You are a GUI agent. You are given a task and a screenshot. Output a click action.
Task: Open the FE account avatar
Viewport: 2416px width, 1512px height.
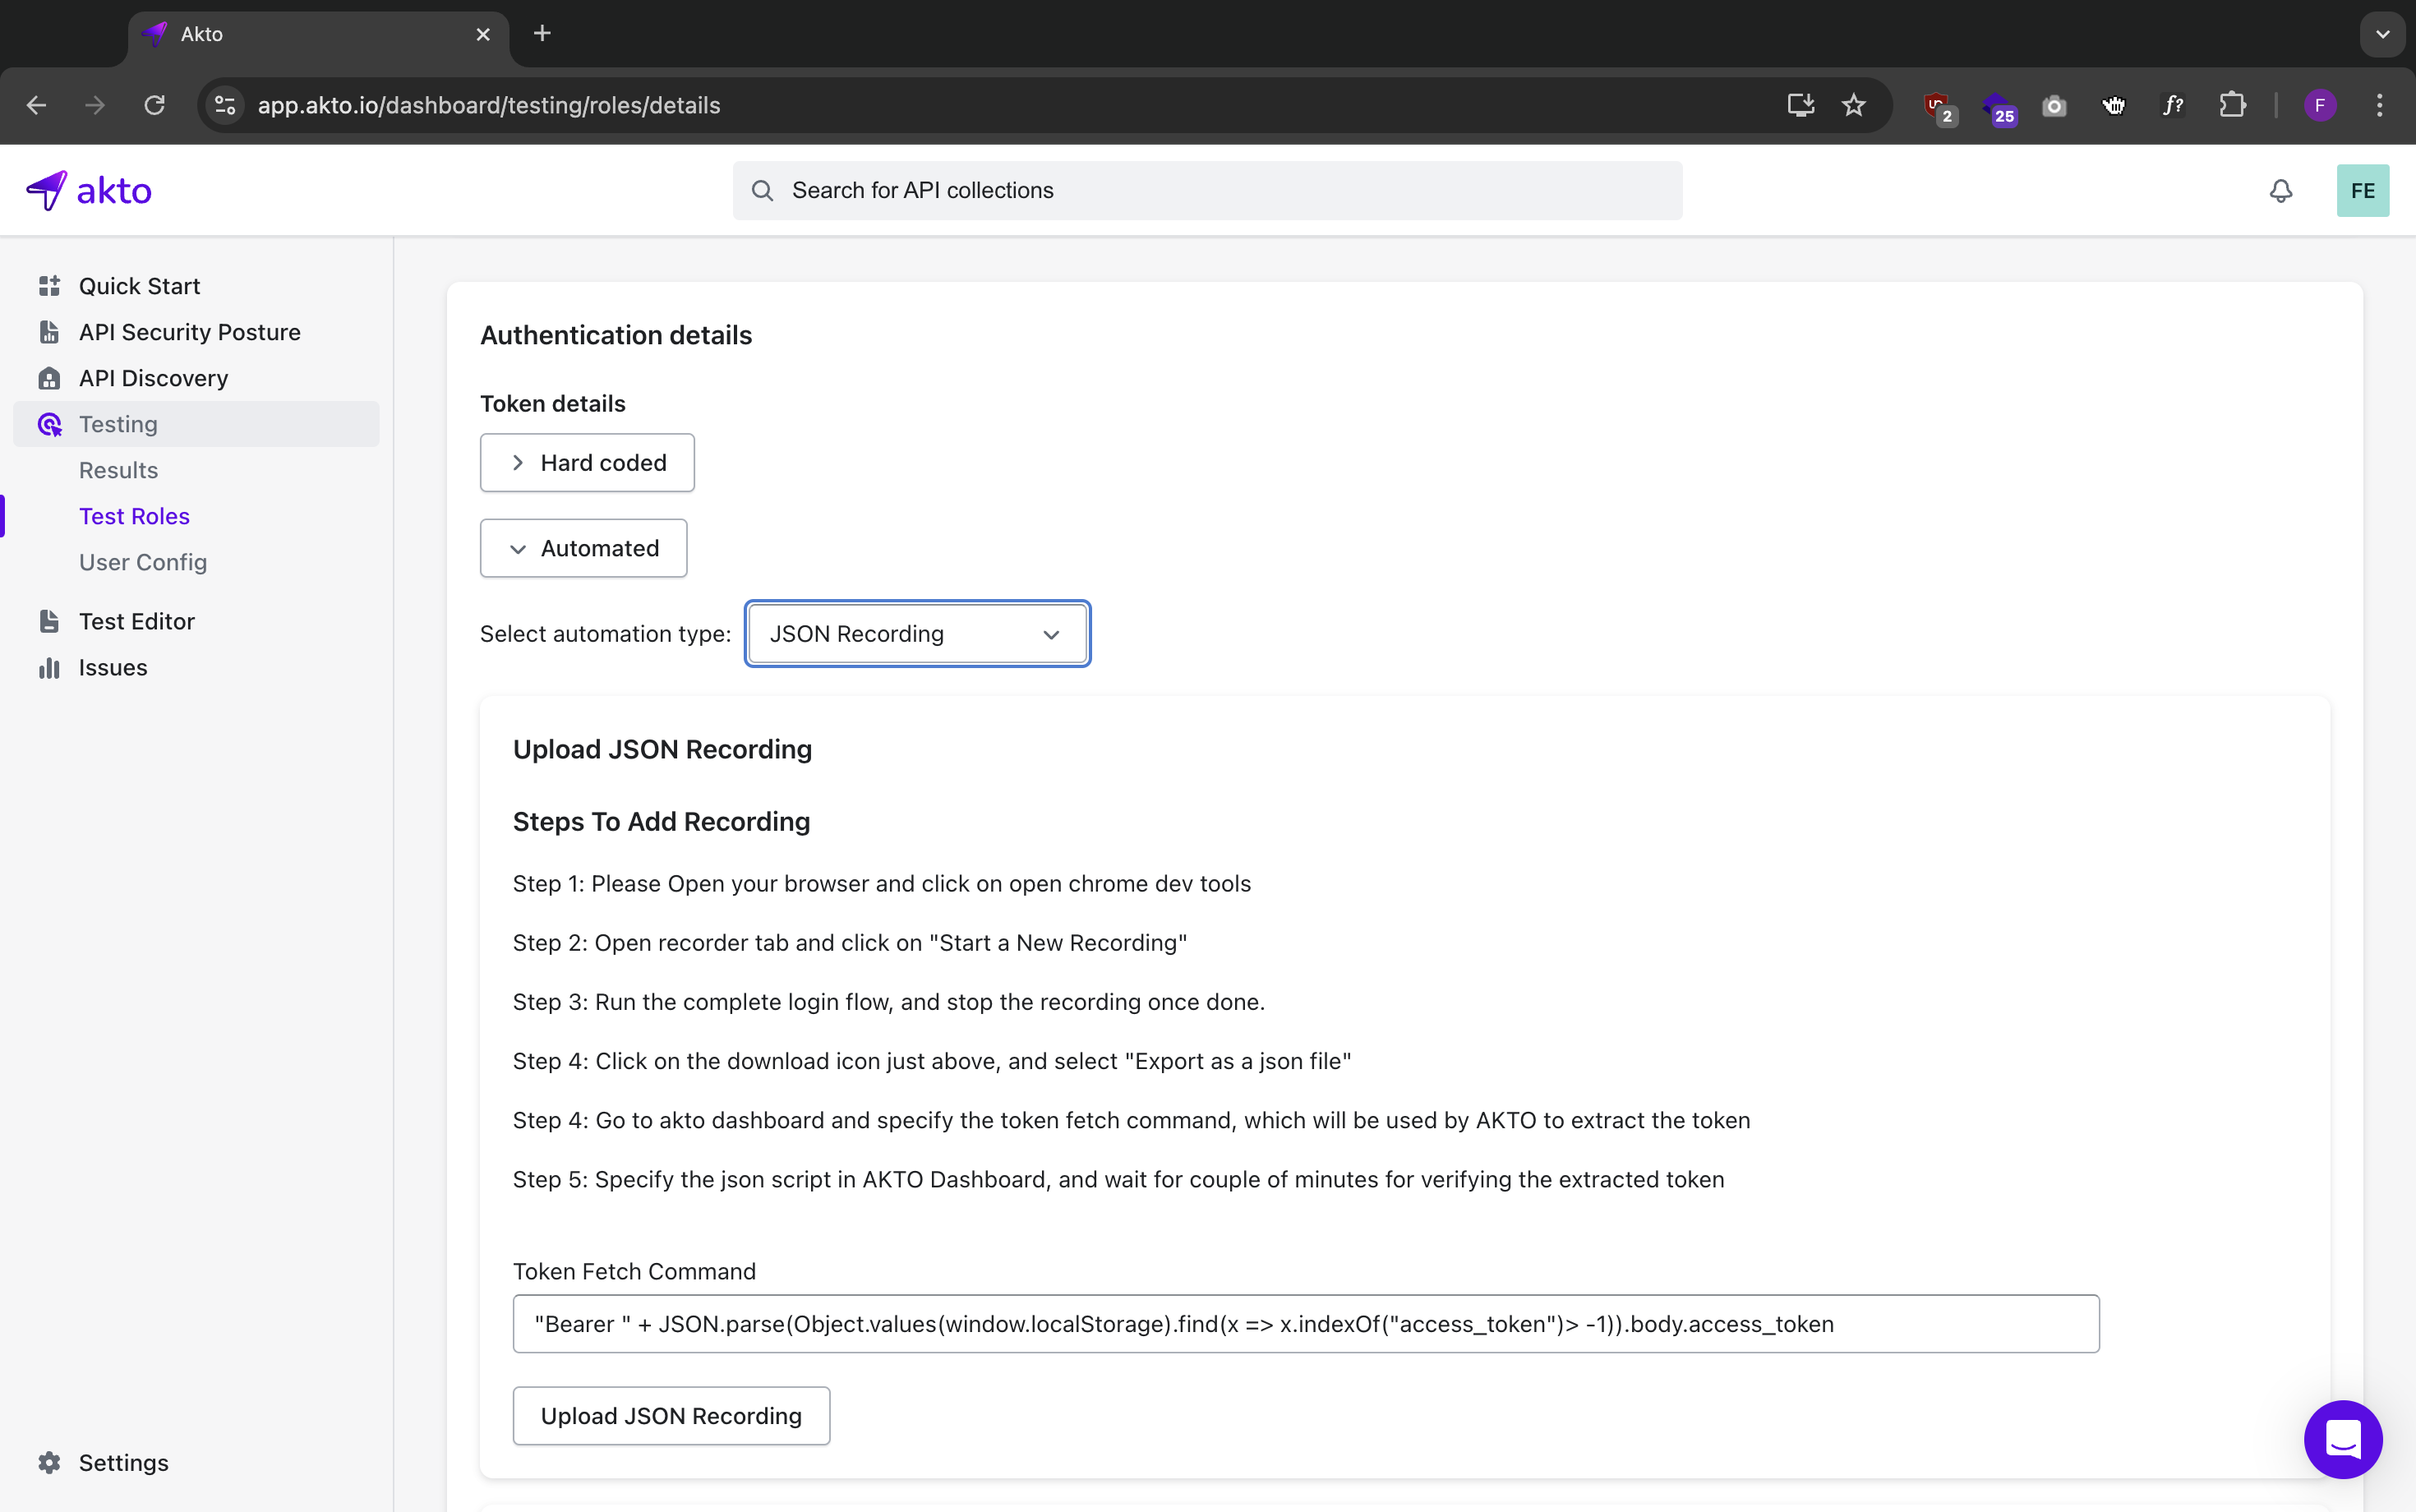[2362, 190]
